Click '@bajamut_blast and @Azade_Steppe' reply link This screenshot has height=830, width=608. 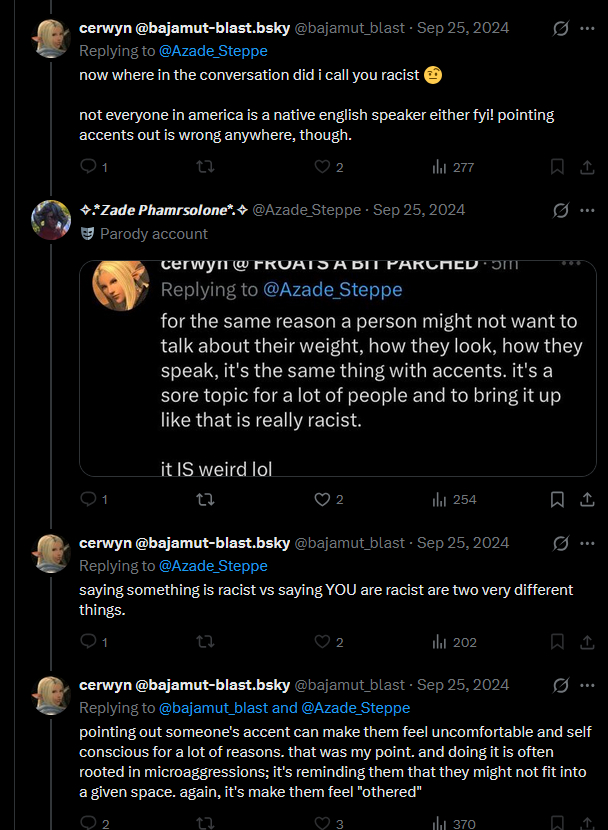point(285,708)
